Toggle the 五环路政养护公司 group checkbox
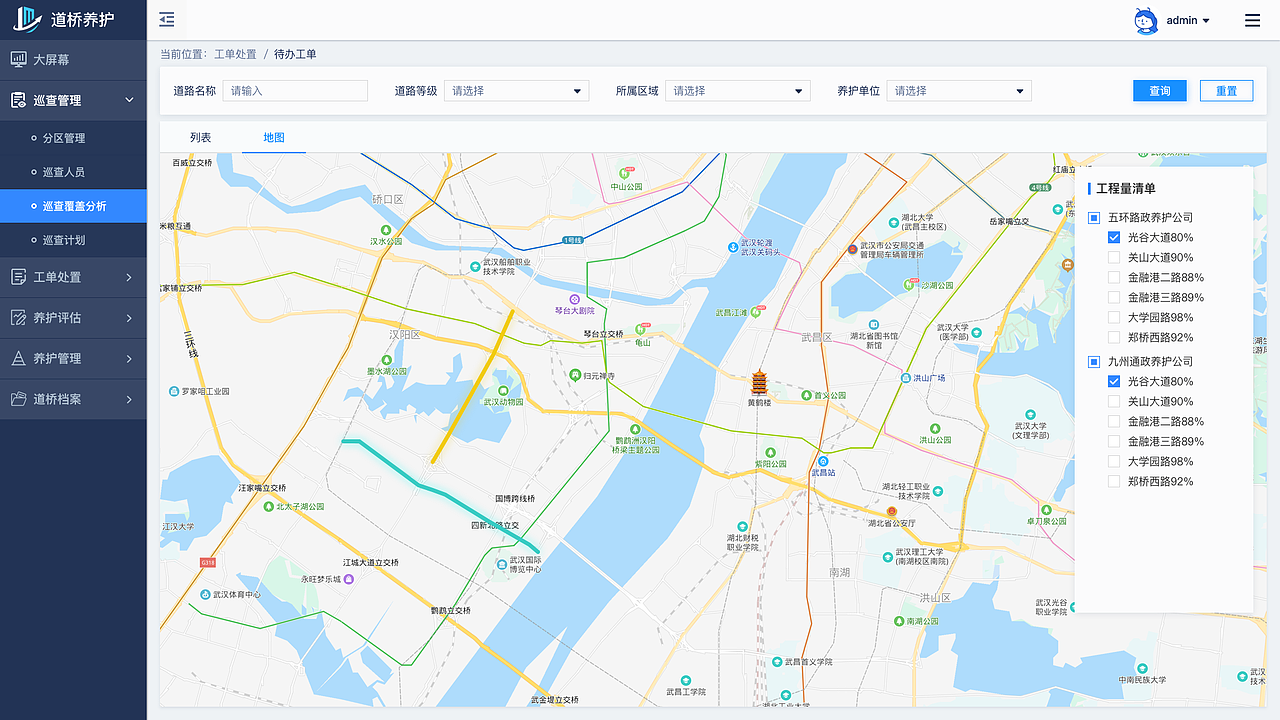This screenshot has width=1280, height=720. coord(1094,217)
